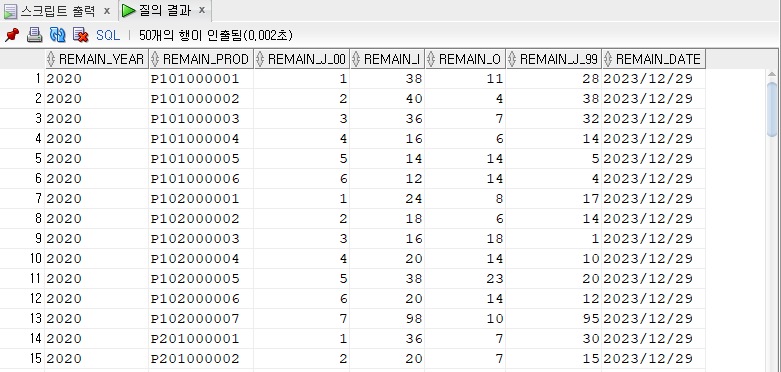Switch to 질의 결과 tab

(158, 10)
